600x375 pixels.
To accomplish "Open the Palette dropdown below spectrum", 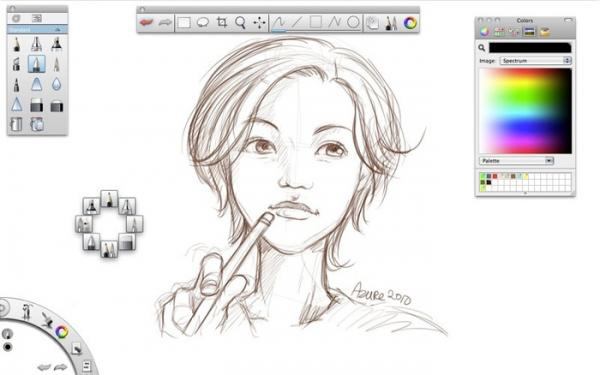I will coord(516,161).
